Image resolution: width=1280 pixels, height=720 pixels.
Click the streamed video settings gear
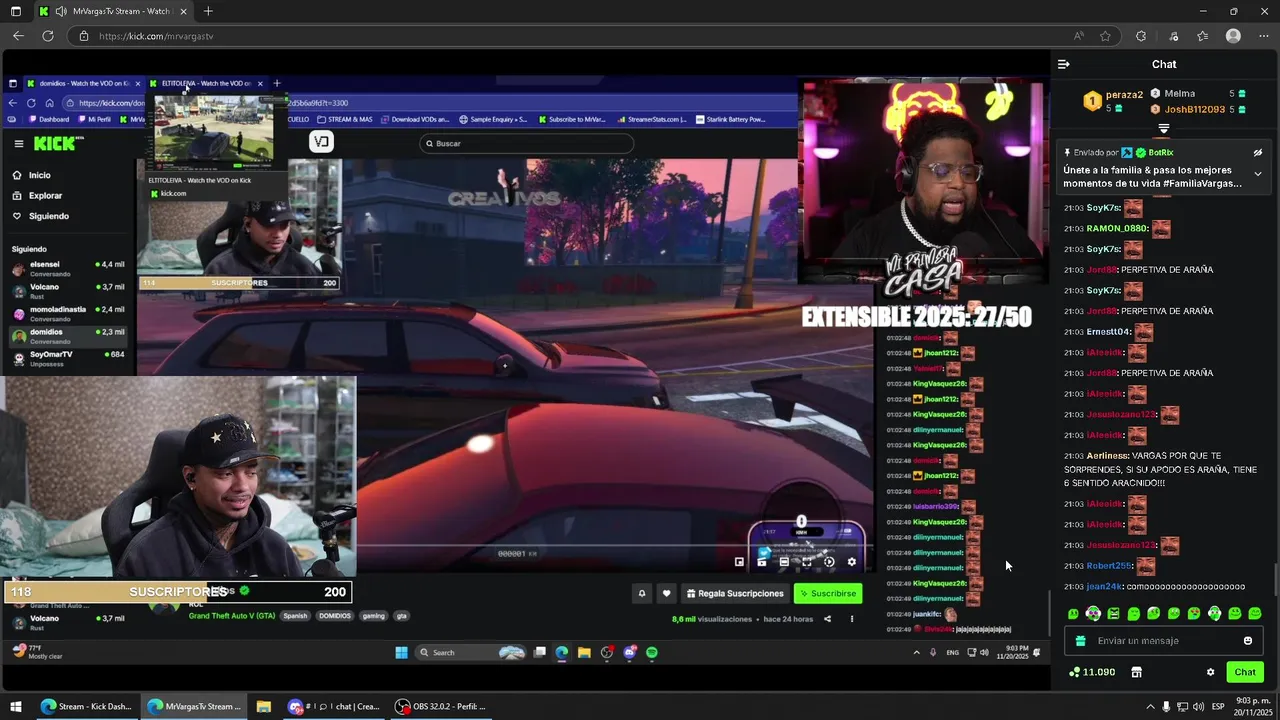852,562
